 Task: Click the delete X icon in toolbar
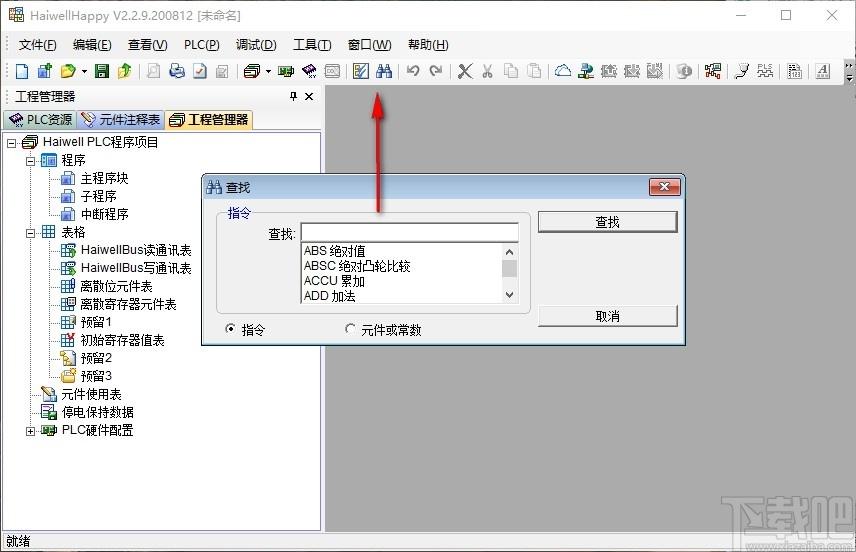click(465, 71)
